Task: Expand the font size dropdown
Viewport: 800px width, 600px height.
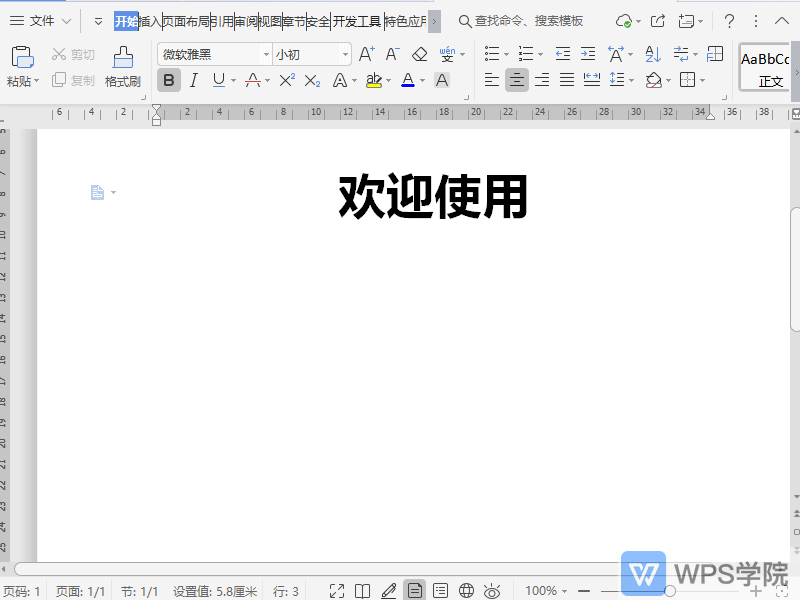Action: coord(345,54)
